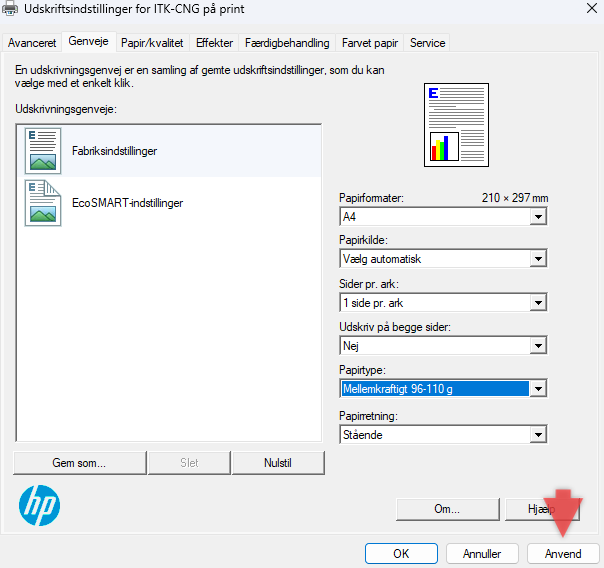604x568 pixels.
Task: Click the Hjælp button
Action: [x=542, y=509]
